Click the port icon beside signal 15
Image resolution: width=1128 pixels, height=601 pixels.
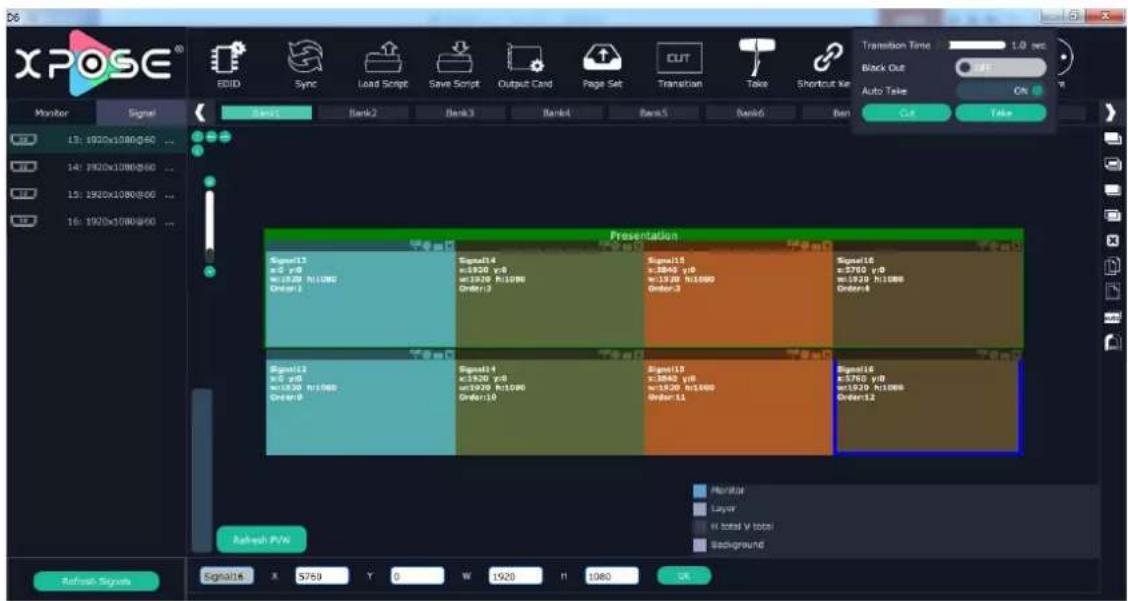pyautogui.click(x=24, y=194)
